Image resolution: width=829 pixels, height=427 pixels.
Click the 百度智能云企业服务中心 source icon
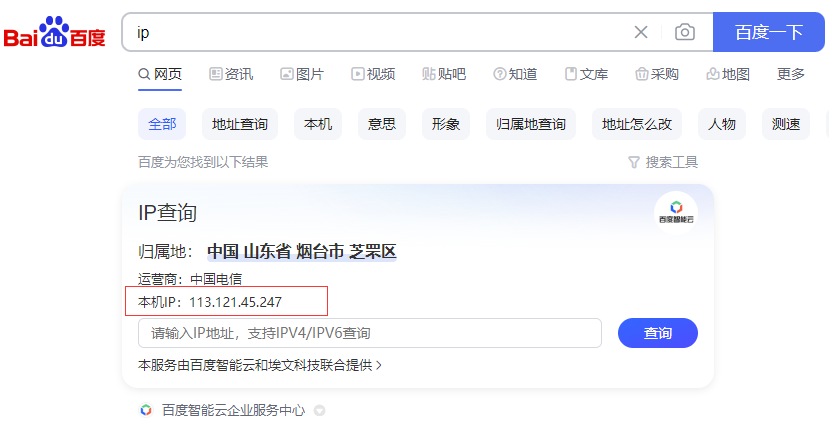[146, 410]
